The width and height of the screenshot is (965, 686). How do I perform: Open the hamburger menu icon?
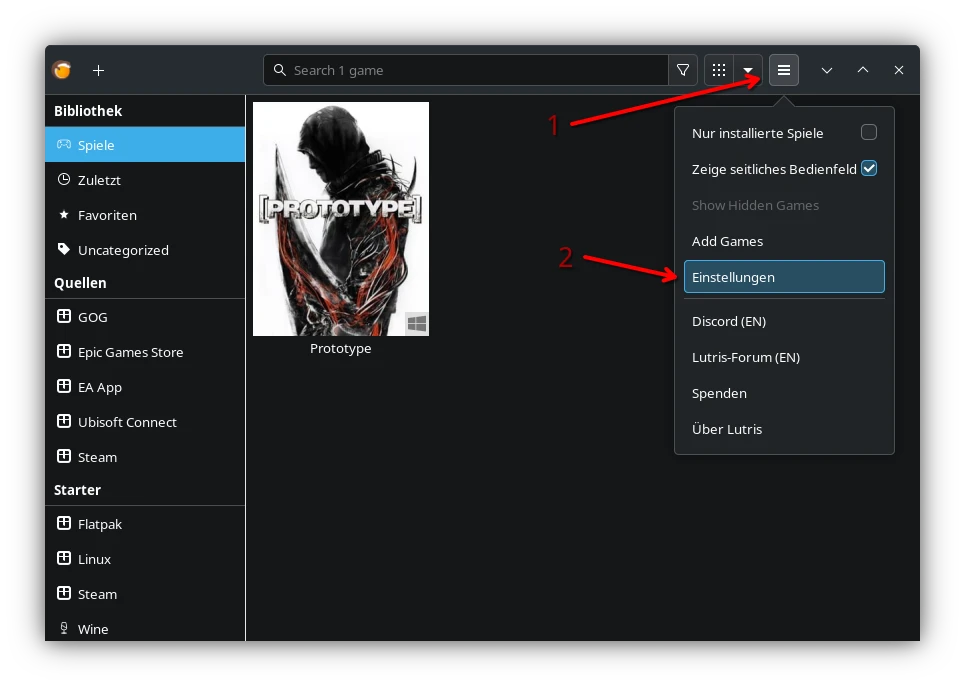click(x=783, y=70)
